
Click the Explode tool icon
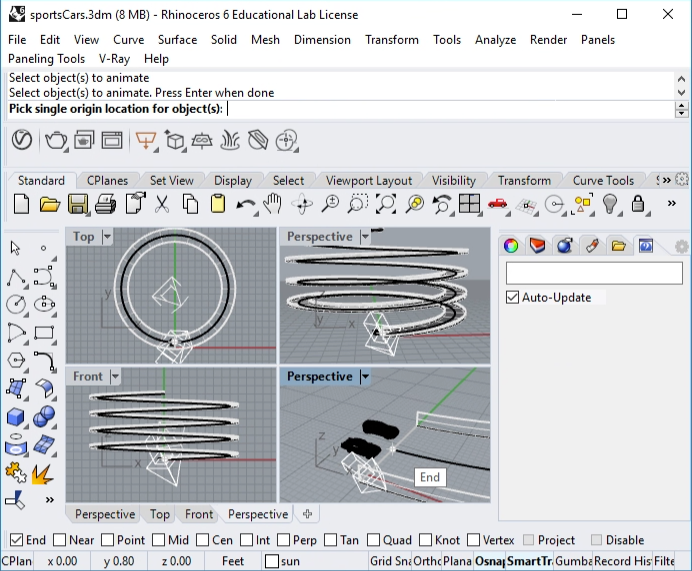[43, 473]
